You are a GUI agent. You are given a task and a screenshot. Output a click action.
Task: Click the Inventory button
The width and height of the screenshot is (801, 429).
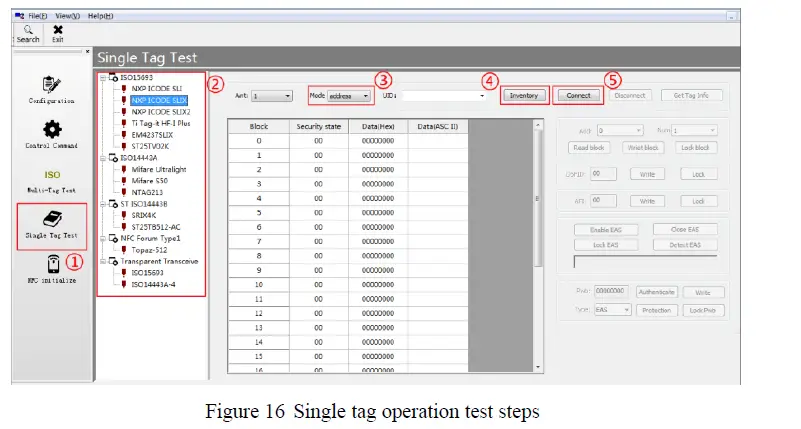point(524,96)
